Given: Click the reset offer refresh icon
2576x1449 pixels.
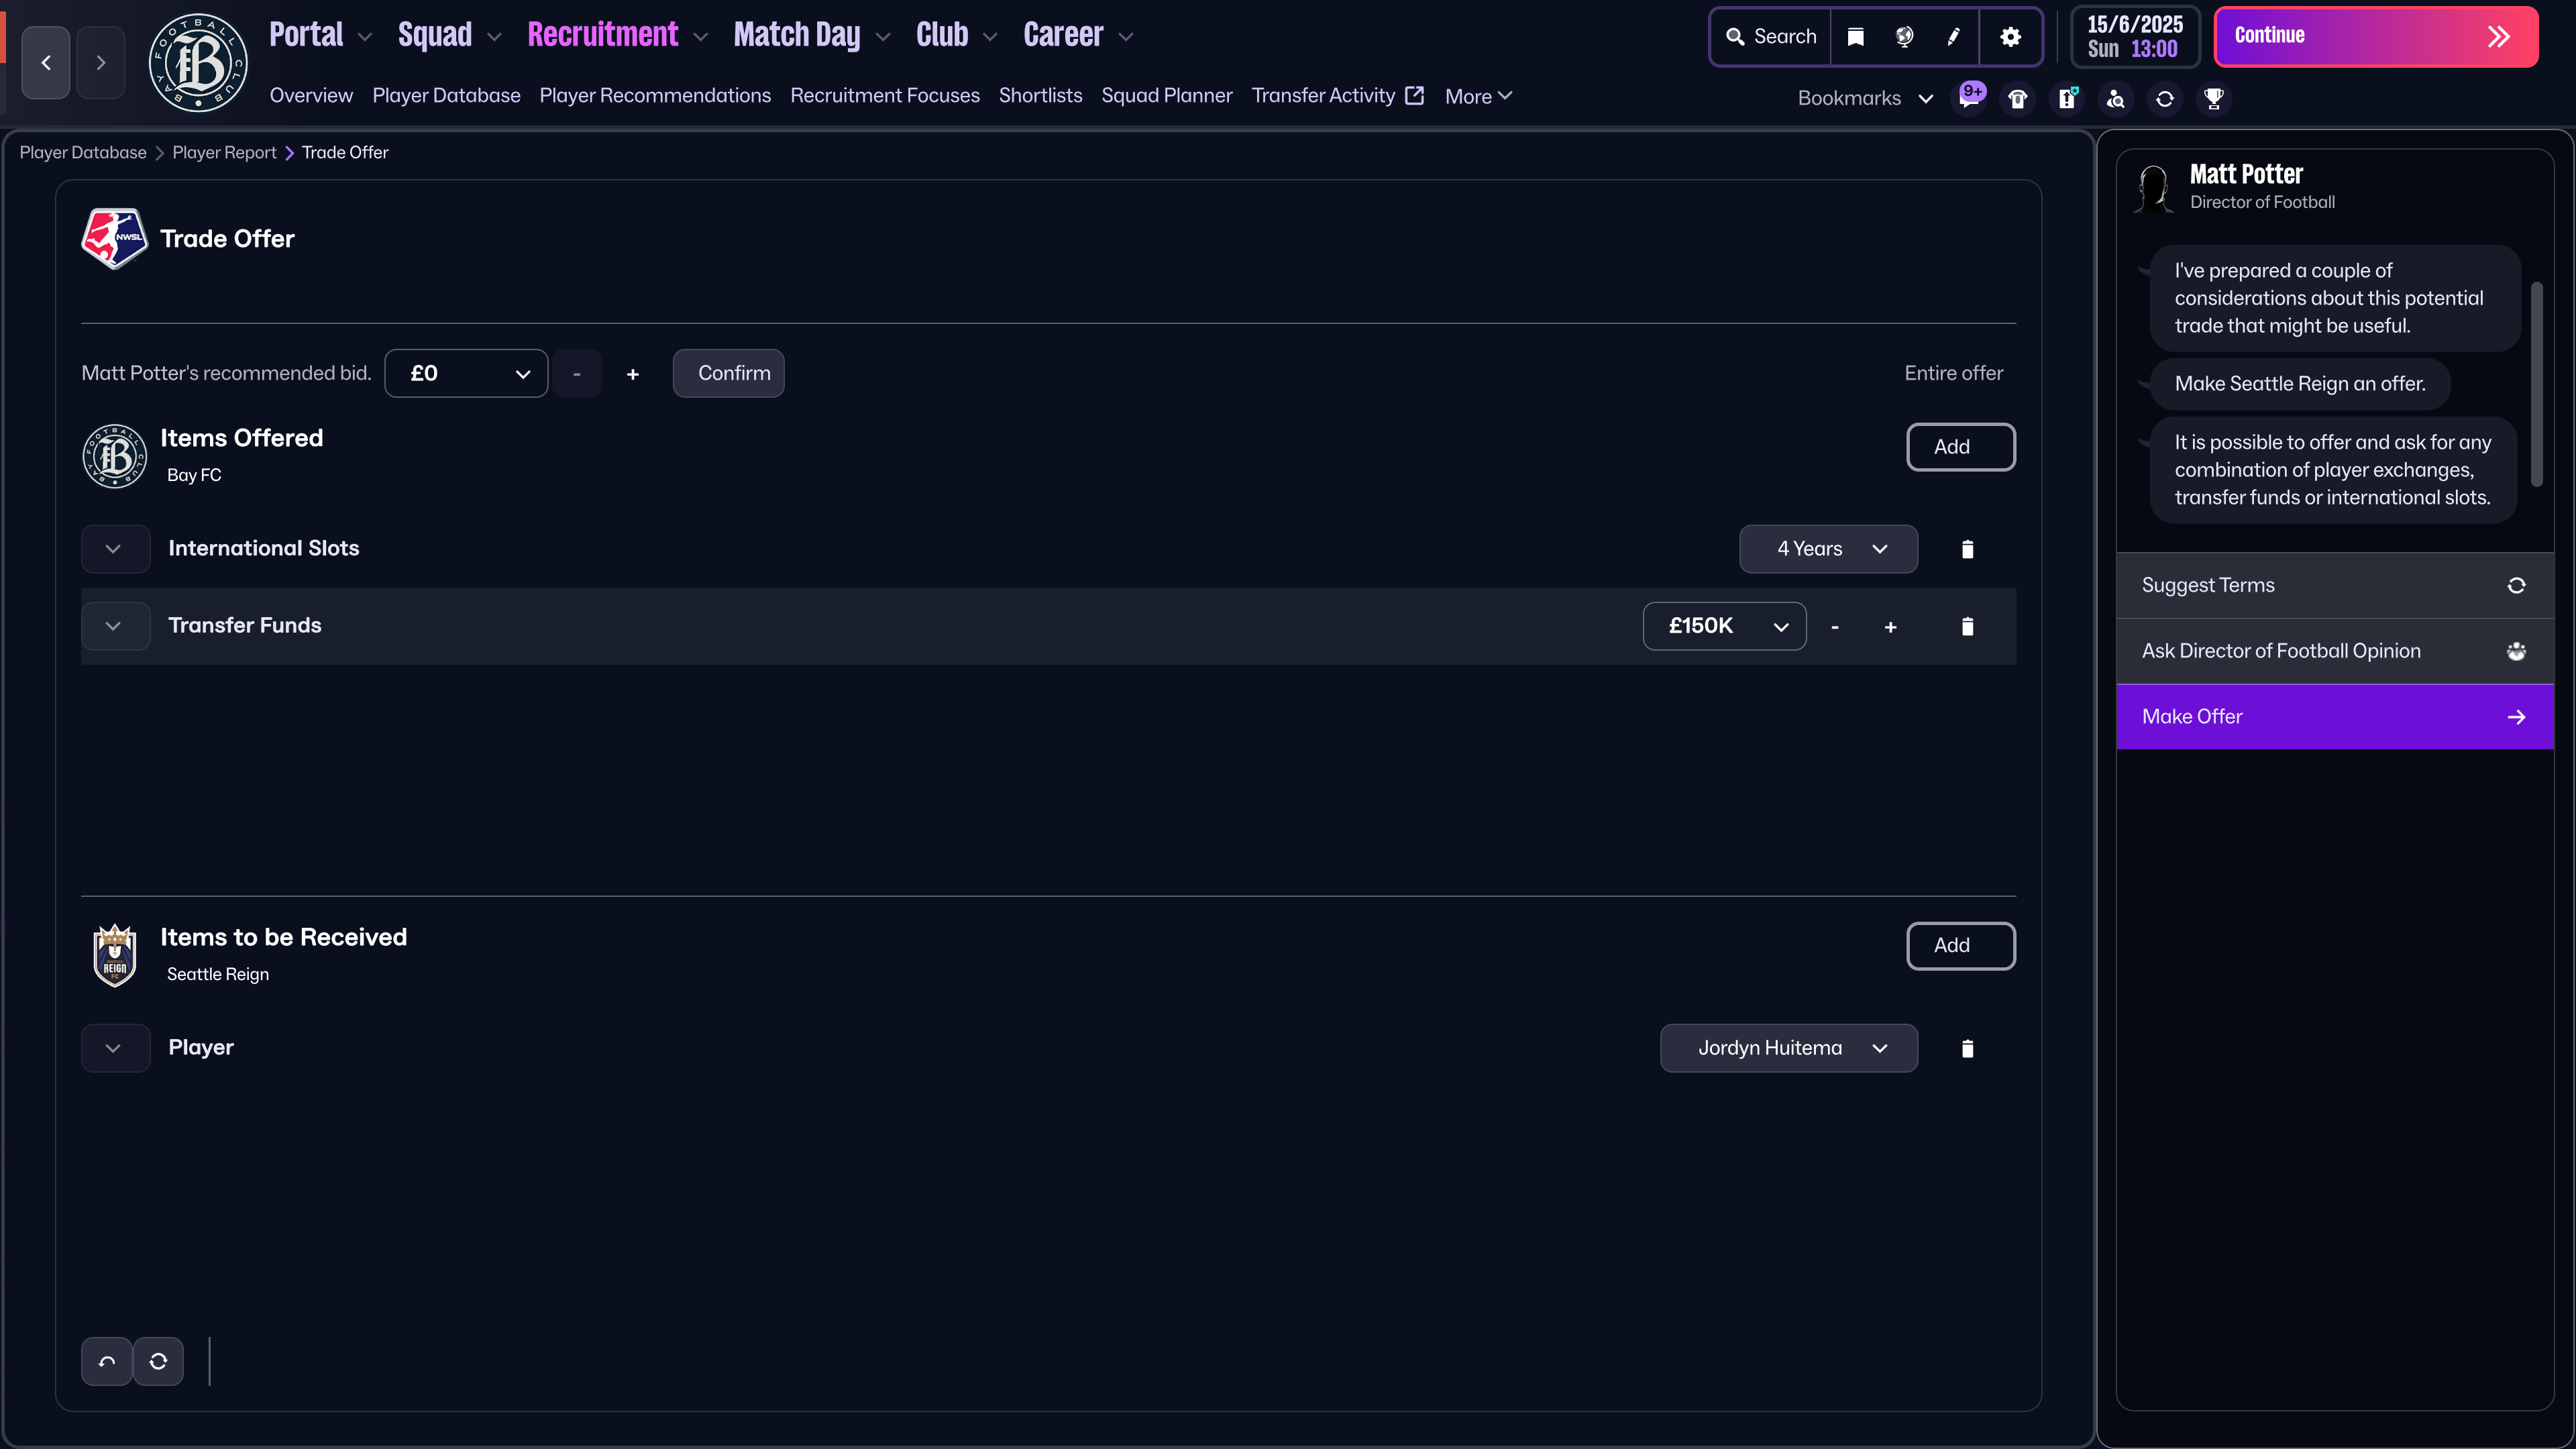Looking at the screenshot, I should tap(158, 1361).
